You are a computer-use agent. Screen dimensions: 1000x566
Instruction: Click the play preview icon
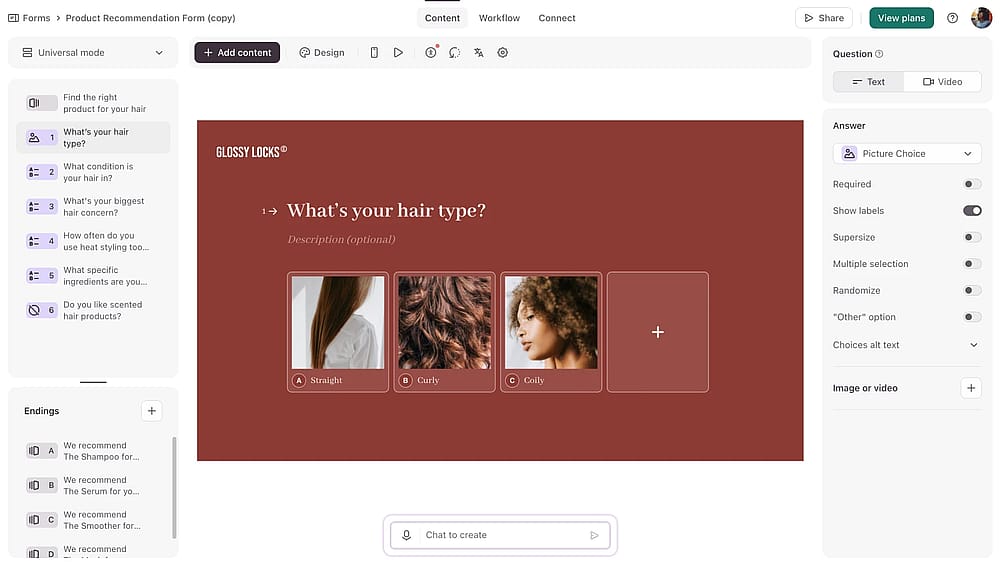pos(398,53)
